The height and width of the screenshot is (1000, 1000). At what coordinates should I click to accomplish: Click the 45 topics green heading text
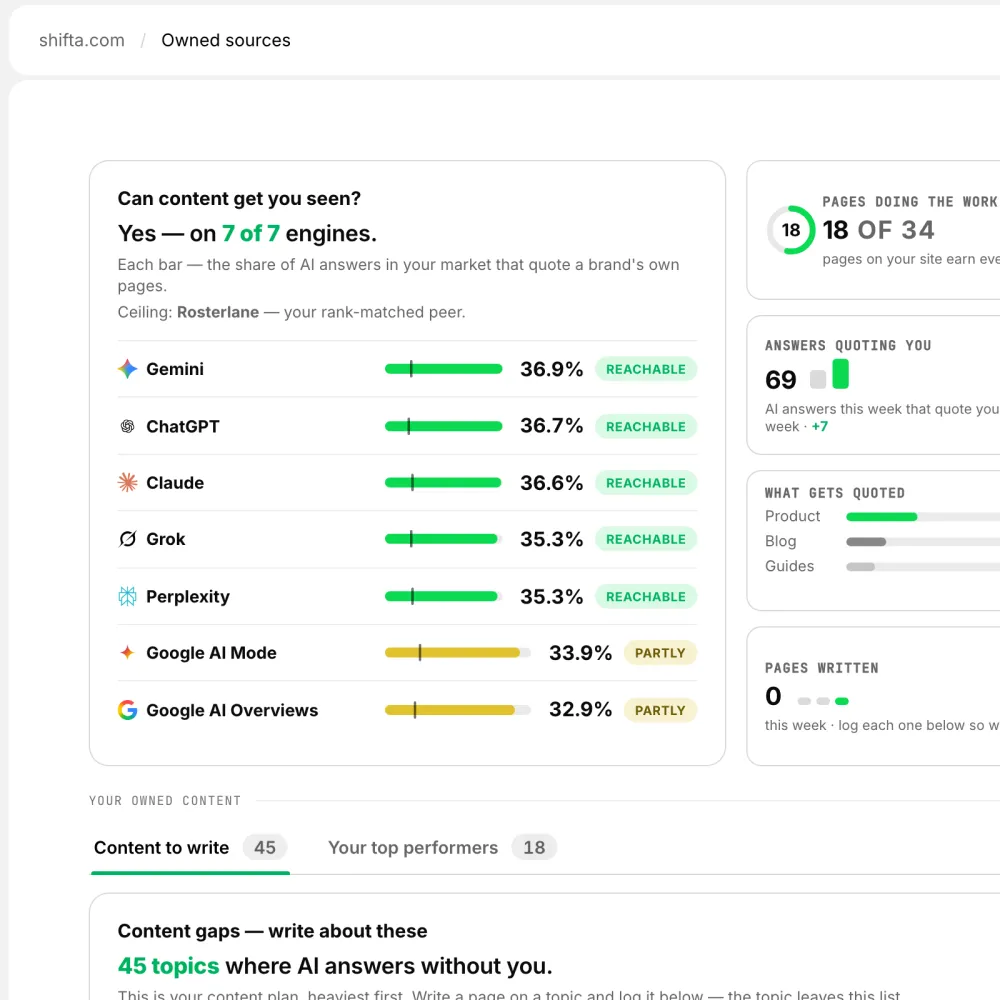point(168,966)
